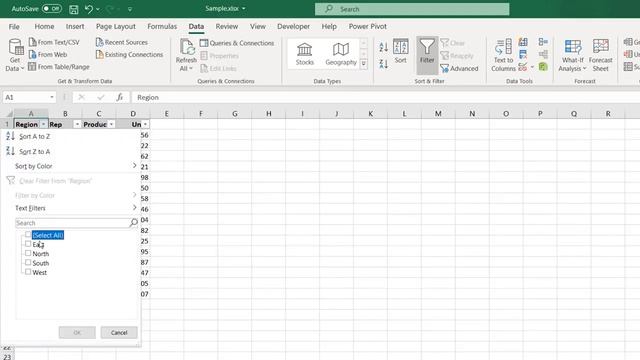Sort ascending A to Z ribbon icon
640x360 pixels.
[x=383, y=47]
